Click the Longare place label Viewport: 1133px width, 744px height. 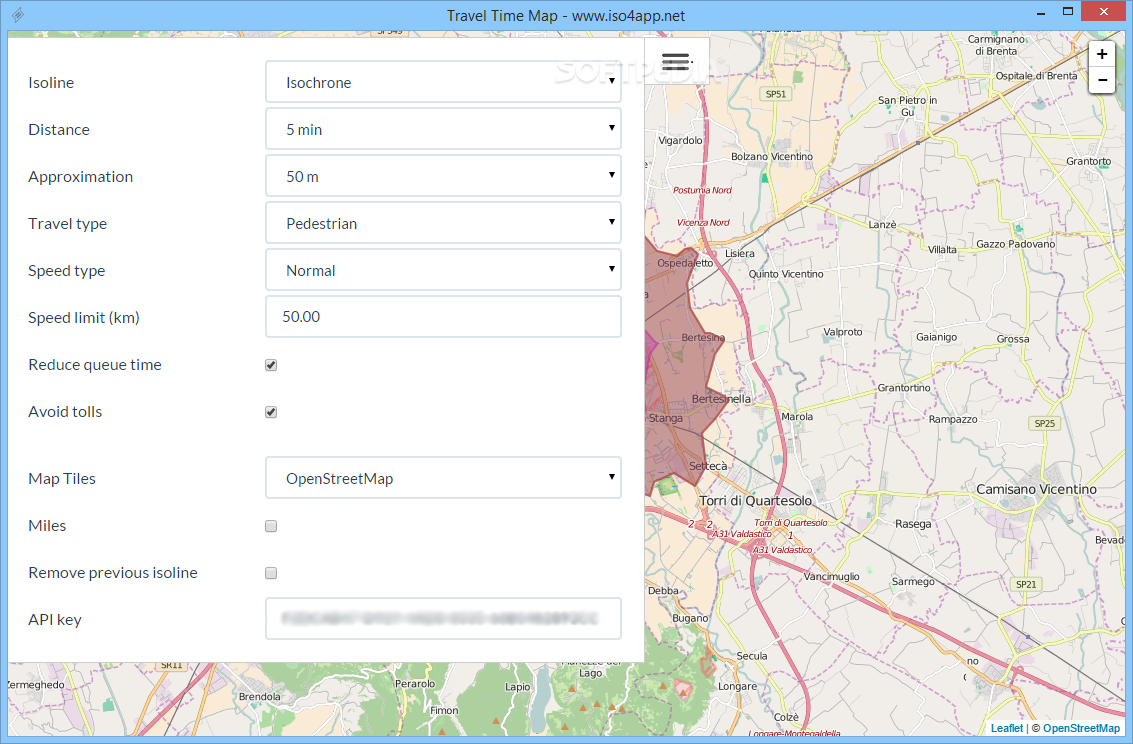pos(737,686)
